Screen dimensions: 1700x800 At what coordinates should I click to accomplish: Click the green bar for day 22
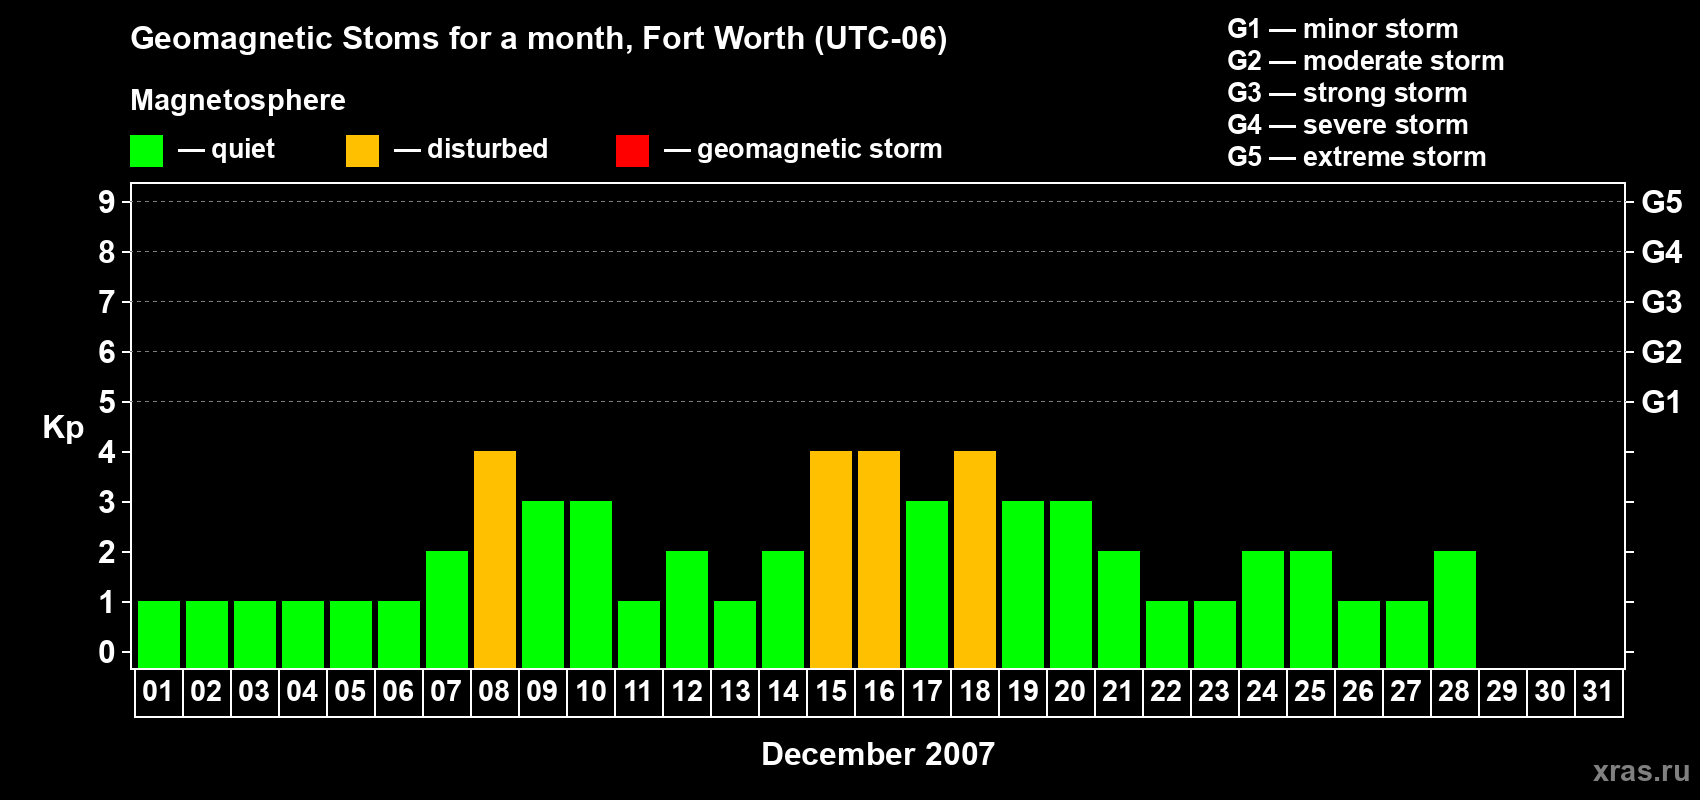pyautogui.click(x=1167, y=635)
